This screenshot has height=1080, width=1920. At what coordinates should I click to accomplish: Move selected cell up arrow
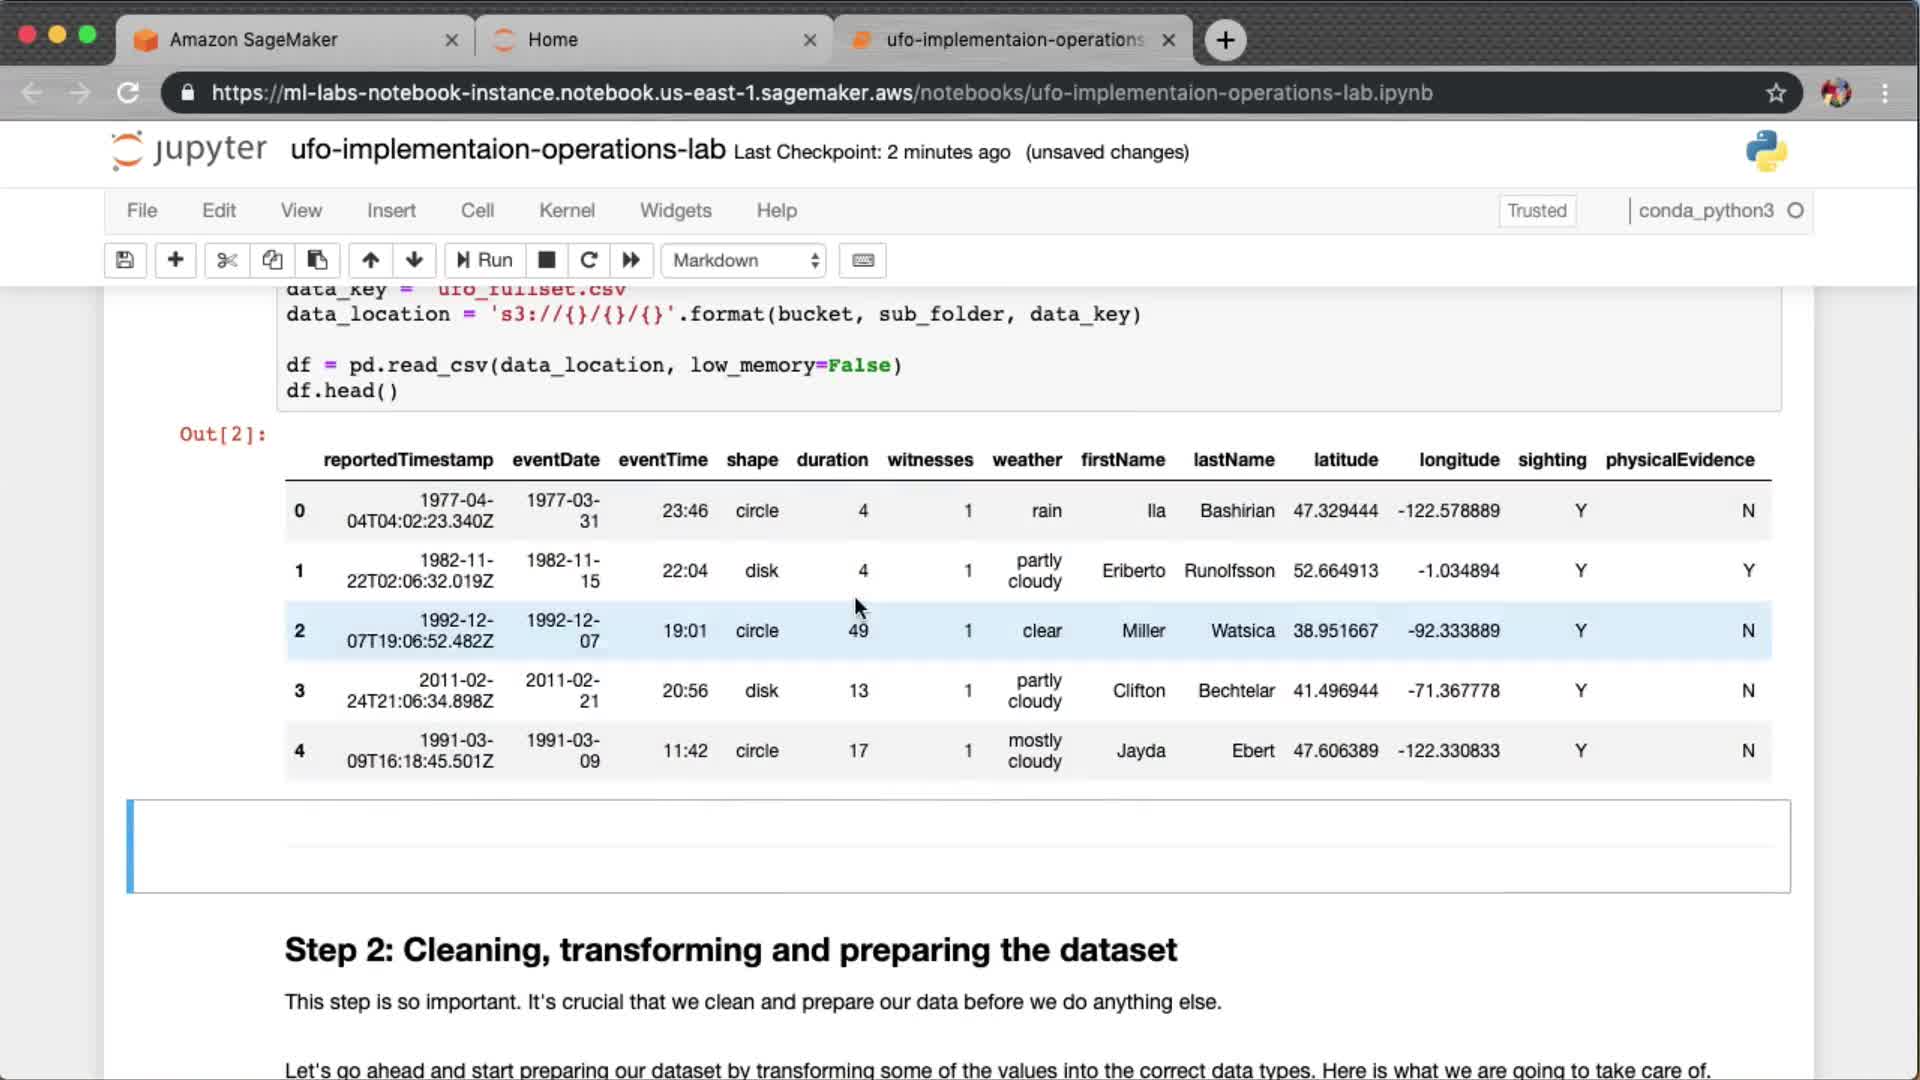[370, 260]
